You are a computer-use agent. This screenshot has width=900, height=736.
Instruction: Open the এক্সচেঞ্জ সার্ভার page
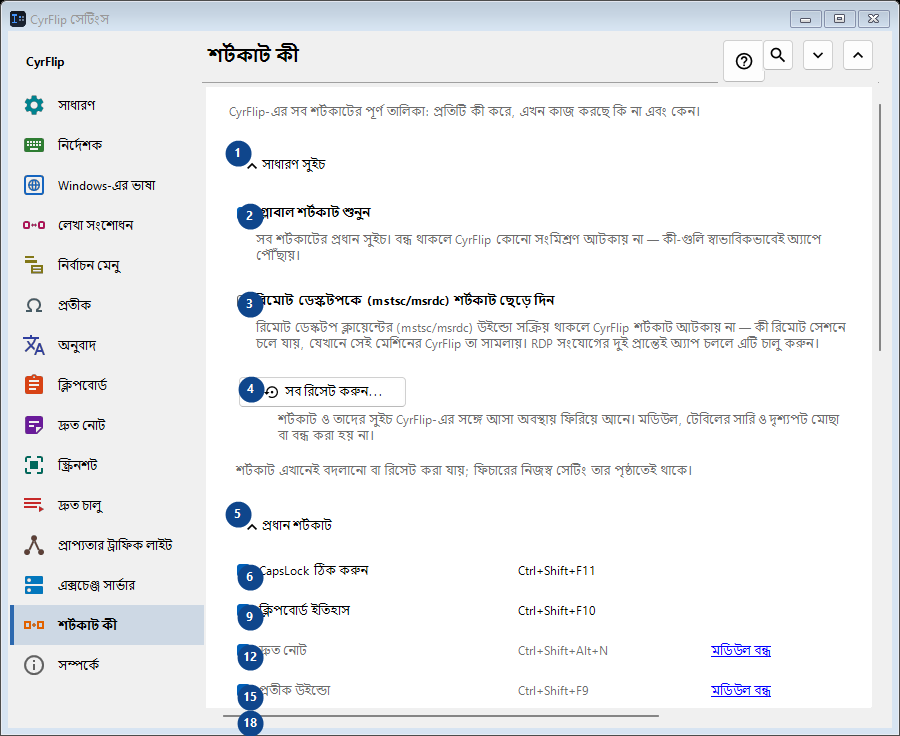(107, 585)
